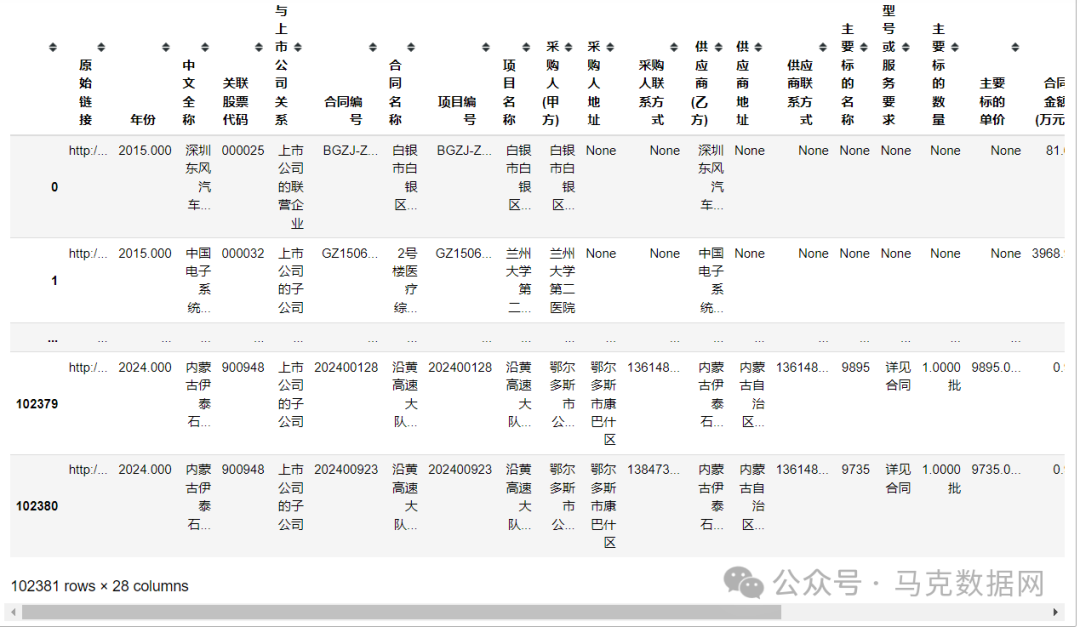Image resolution: width=1080 pixels, height=627 pixels.
Task: Open the http link in row 1
Action: 88,254
